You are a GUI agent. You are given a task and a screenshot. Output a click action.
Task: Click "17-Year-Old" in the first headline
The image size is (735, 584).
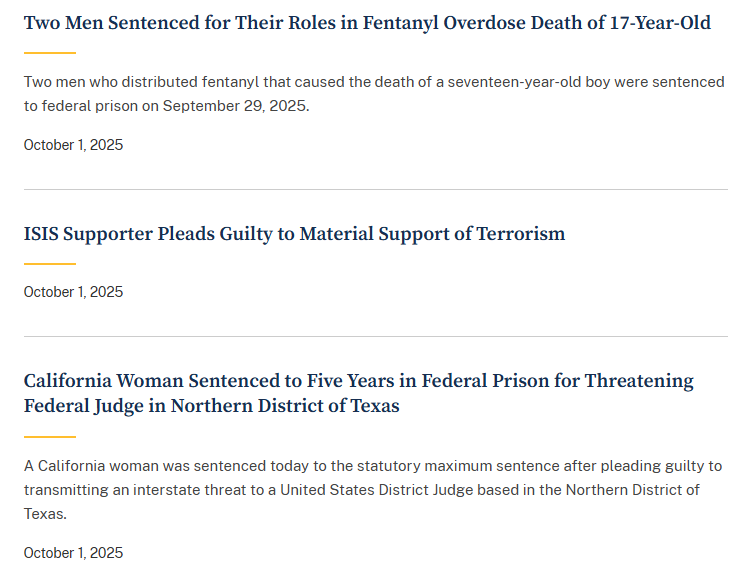660,22
